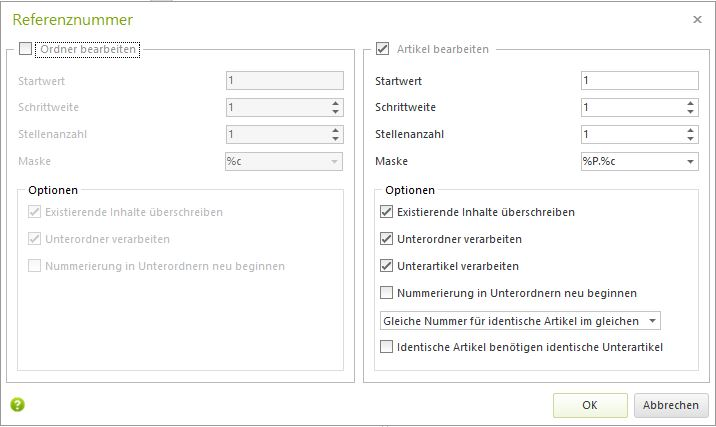The image size is (716, 427).
Task: Increase Artikel Schrittweite with up arrow
Action: (690, 103)
